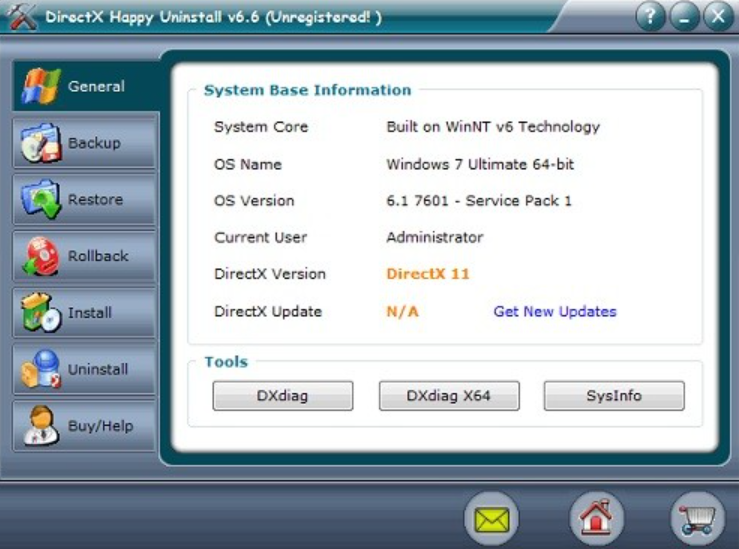Select the General tab
This screenshot has height=549, width=739.
[x=85, y=87]
